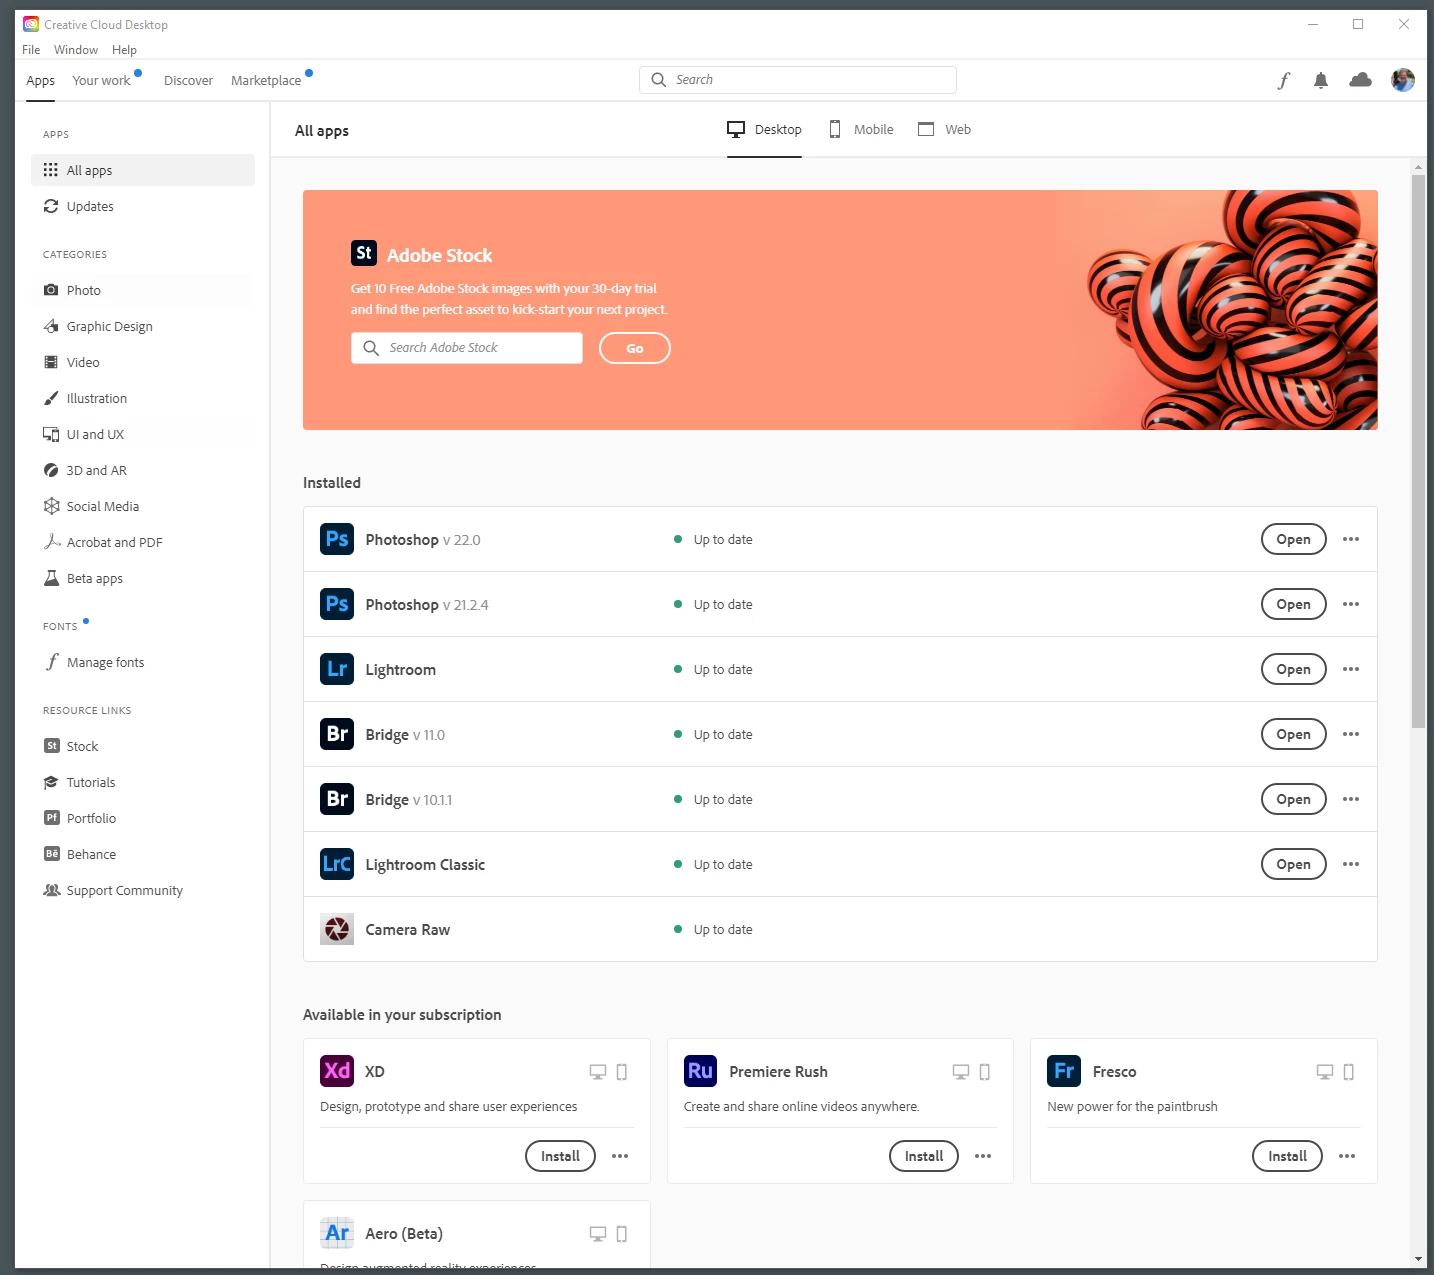Click the Camera Raw app icon

[337, 929]
